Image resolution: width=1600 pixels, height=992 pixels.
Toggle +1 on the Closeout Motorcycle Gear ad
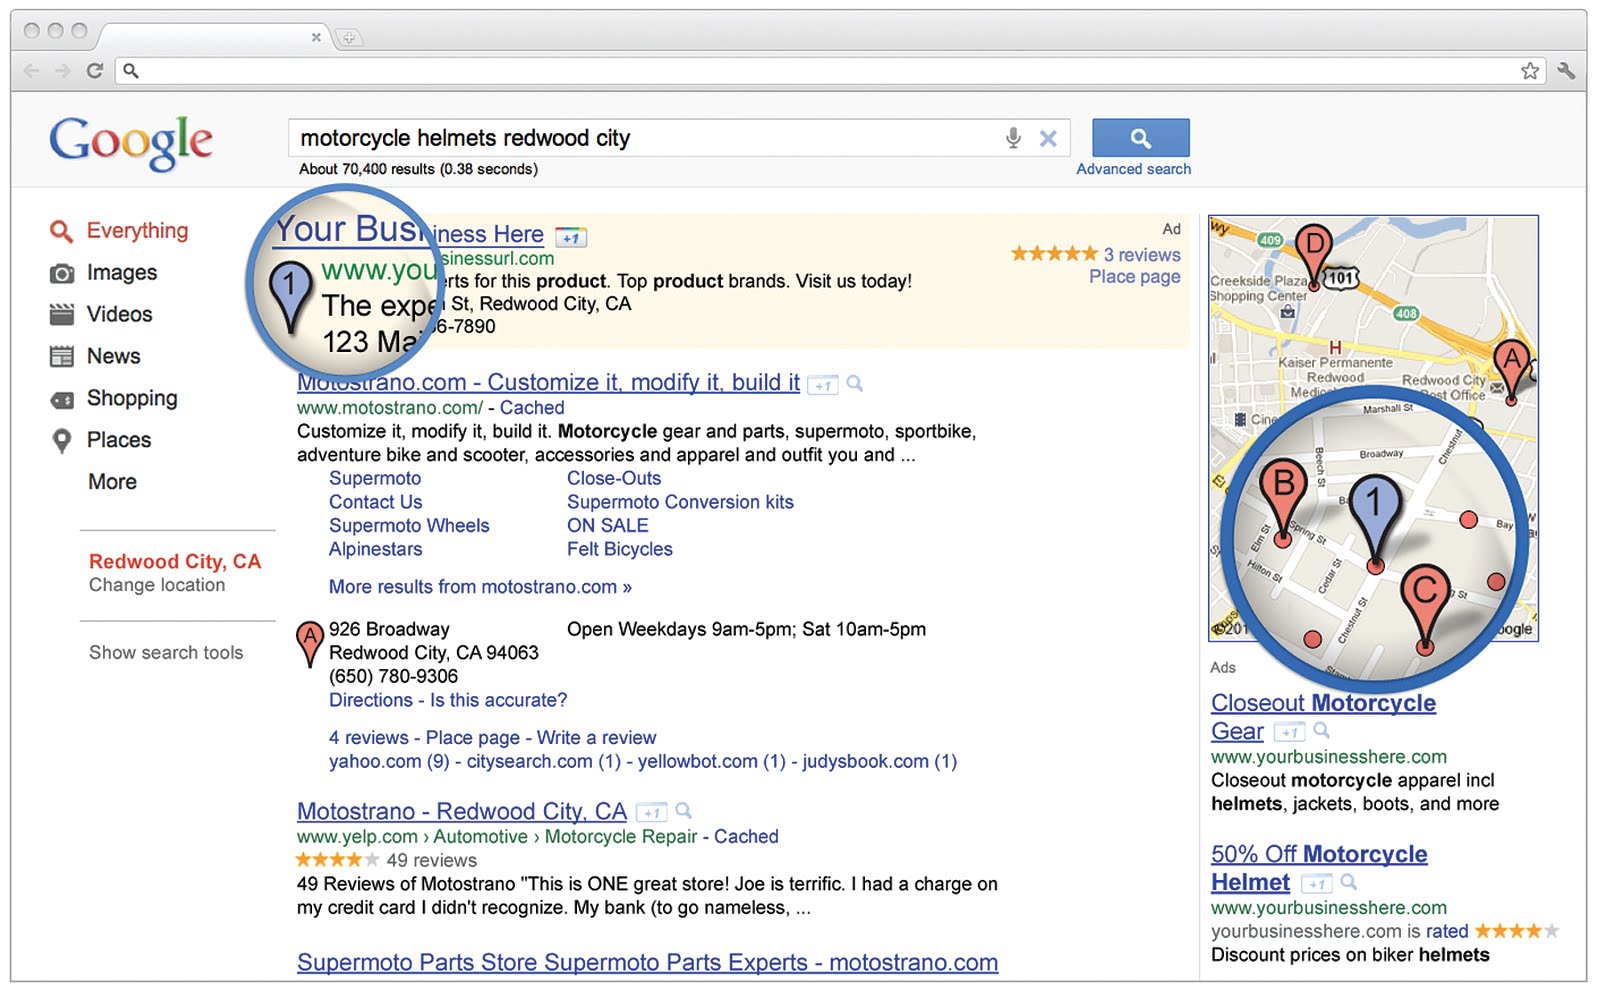(1290, 733)
